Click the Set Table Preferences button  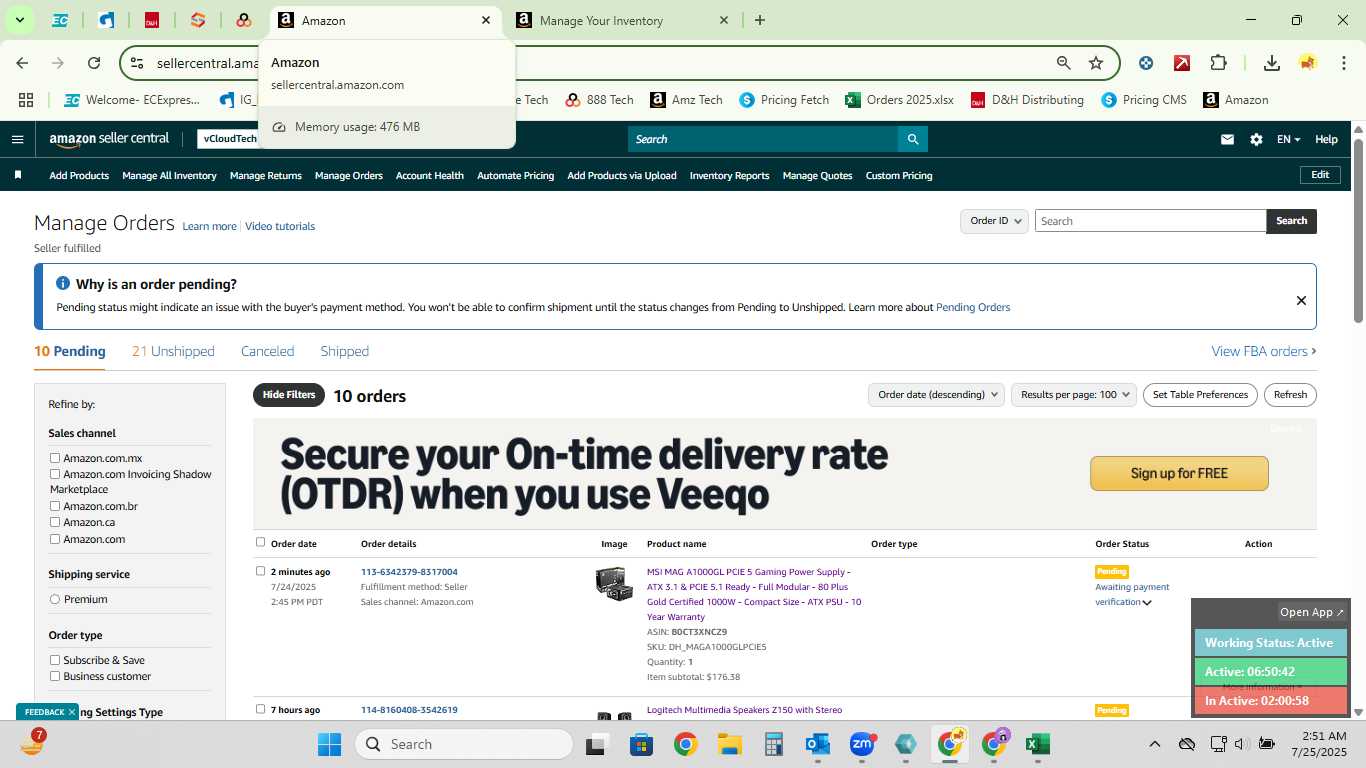1200,395
